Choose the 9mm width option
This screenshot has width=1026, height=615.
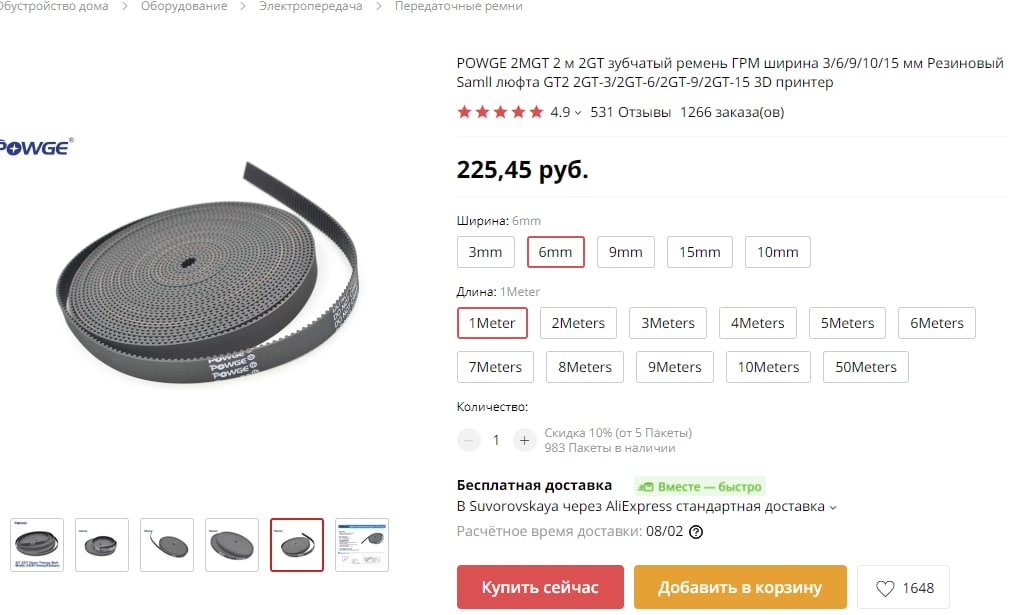point(626,252)
